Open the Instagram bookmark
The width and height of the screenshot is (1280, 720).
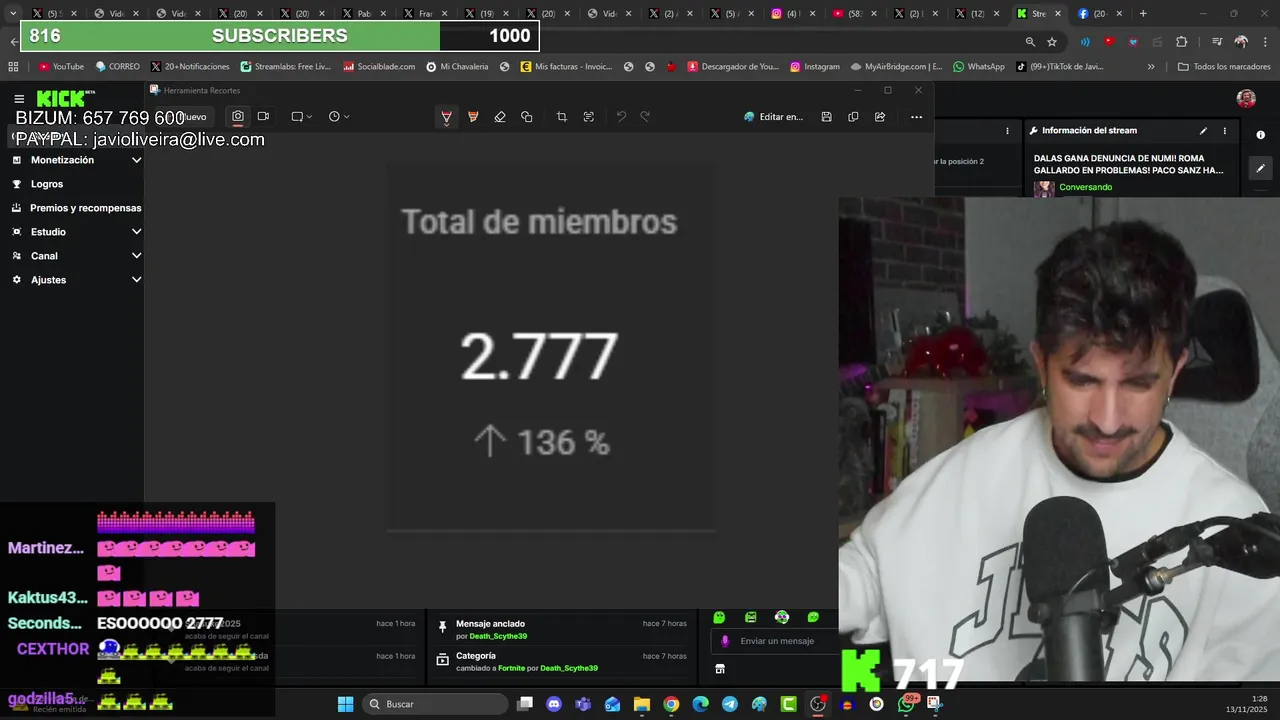pos(814,67)
